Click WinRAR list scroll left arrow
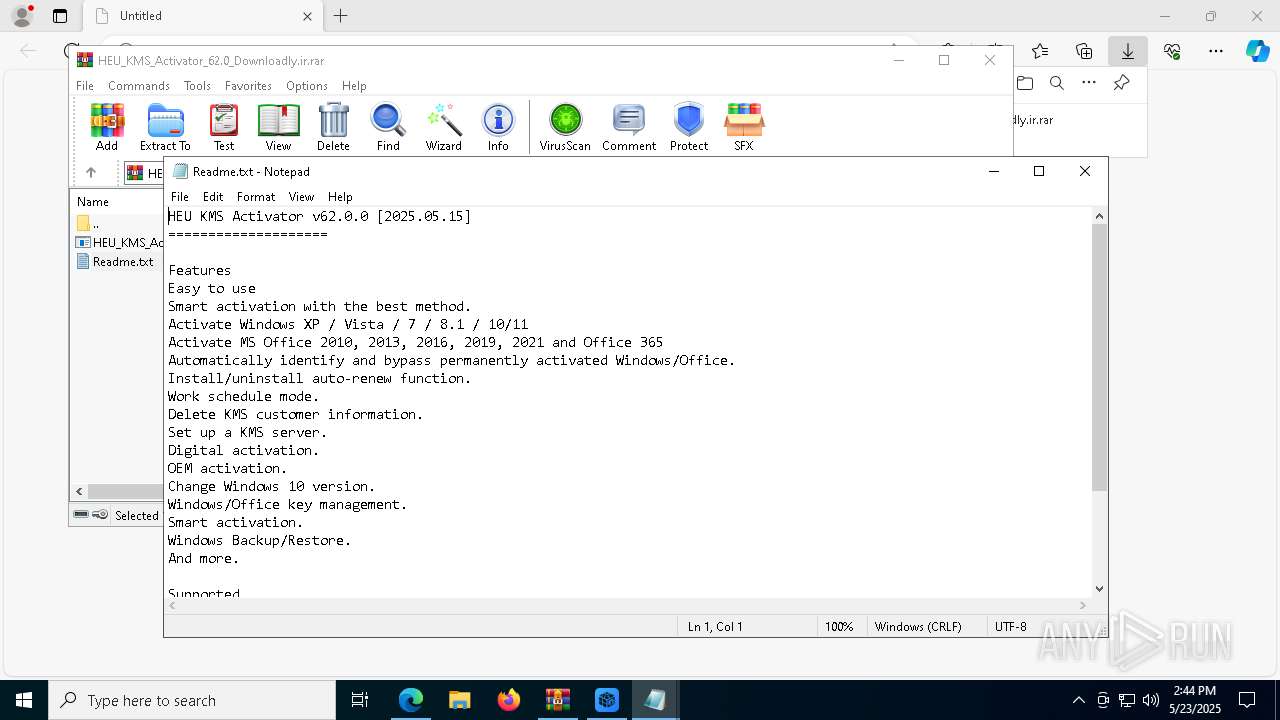This screenshot has height=720, width=1280. tap(79, 491)
